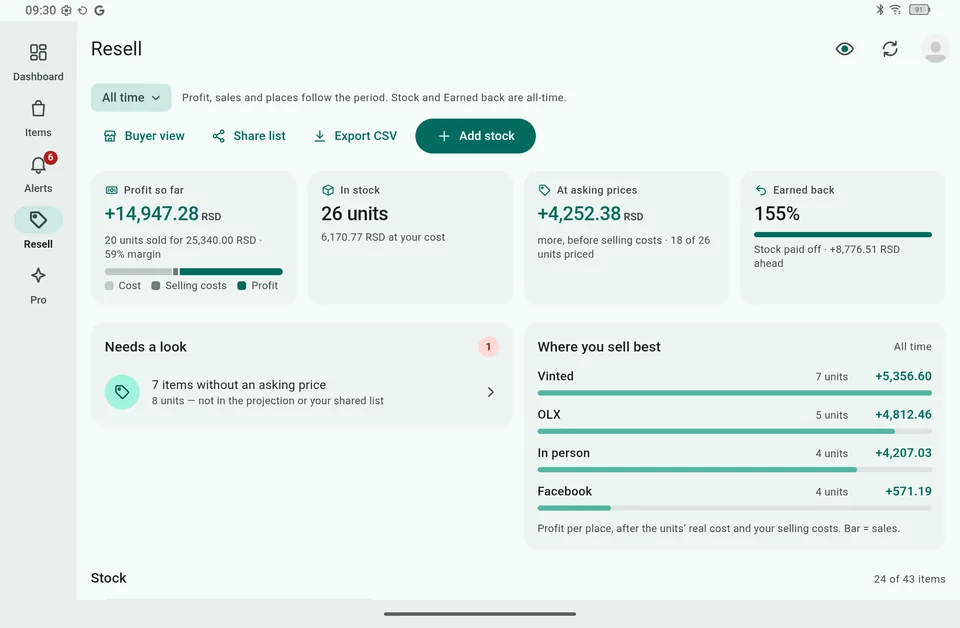
Task: Click the Profit so far breakdown bar
Action: point(193,271)
